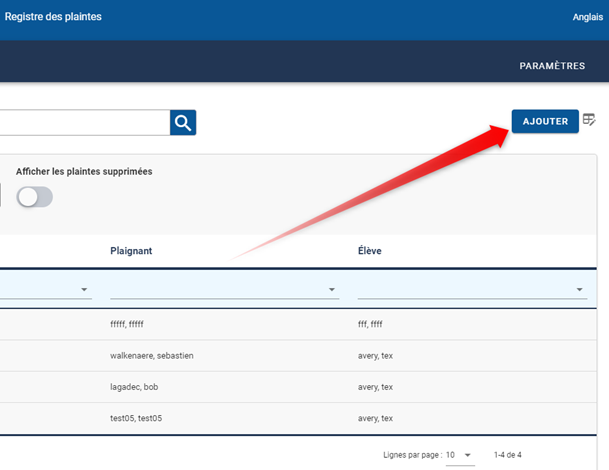Click the fff, fff student cell
The width and height of the screenshot is (609, 470).
point(371,325)
